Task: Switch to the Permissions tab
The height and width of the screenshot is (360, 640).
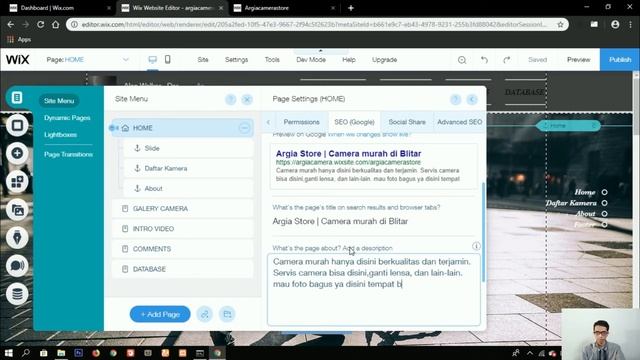Action: [302, 122]
